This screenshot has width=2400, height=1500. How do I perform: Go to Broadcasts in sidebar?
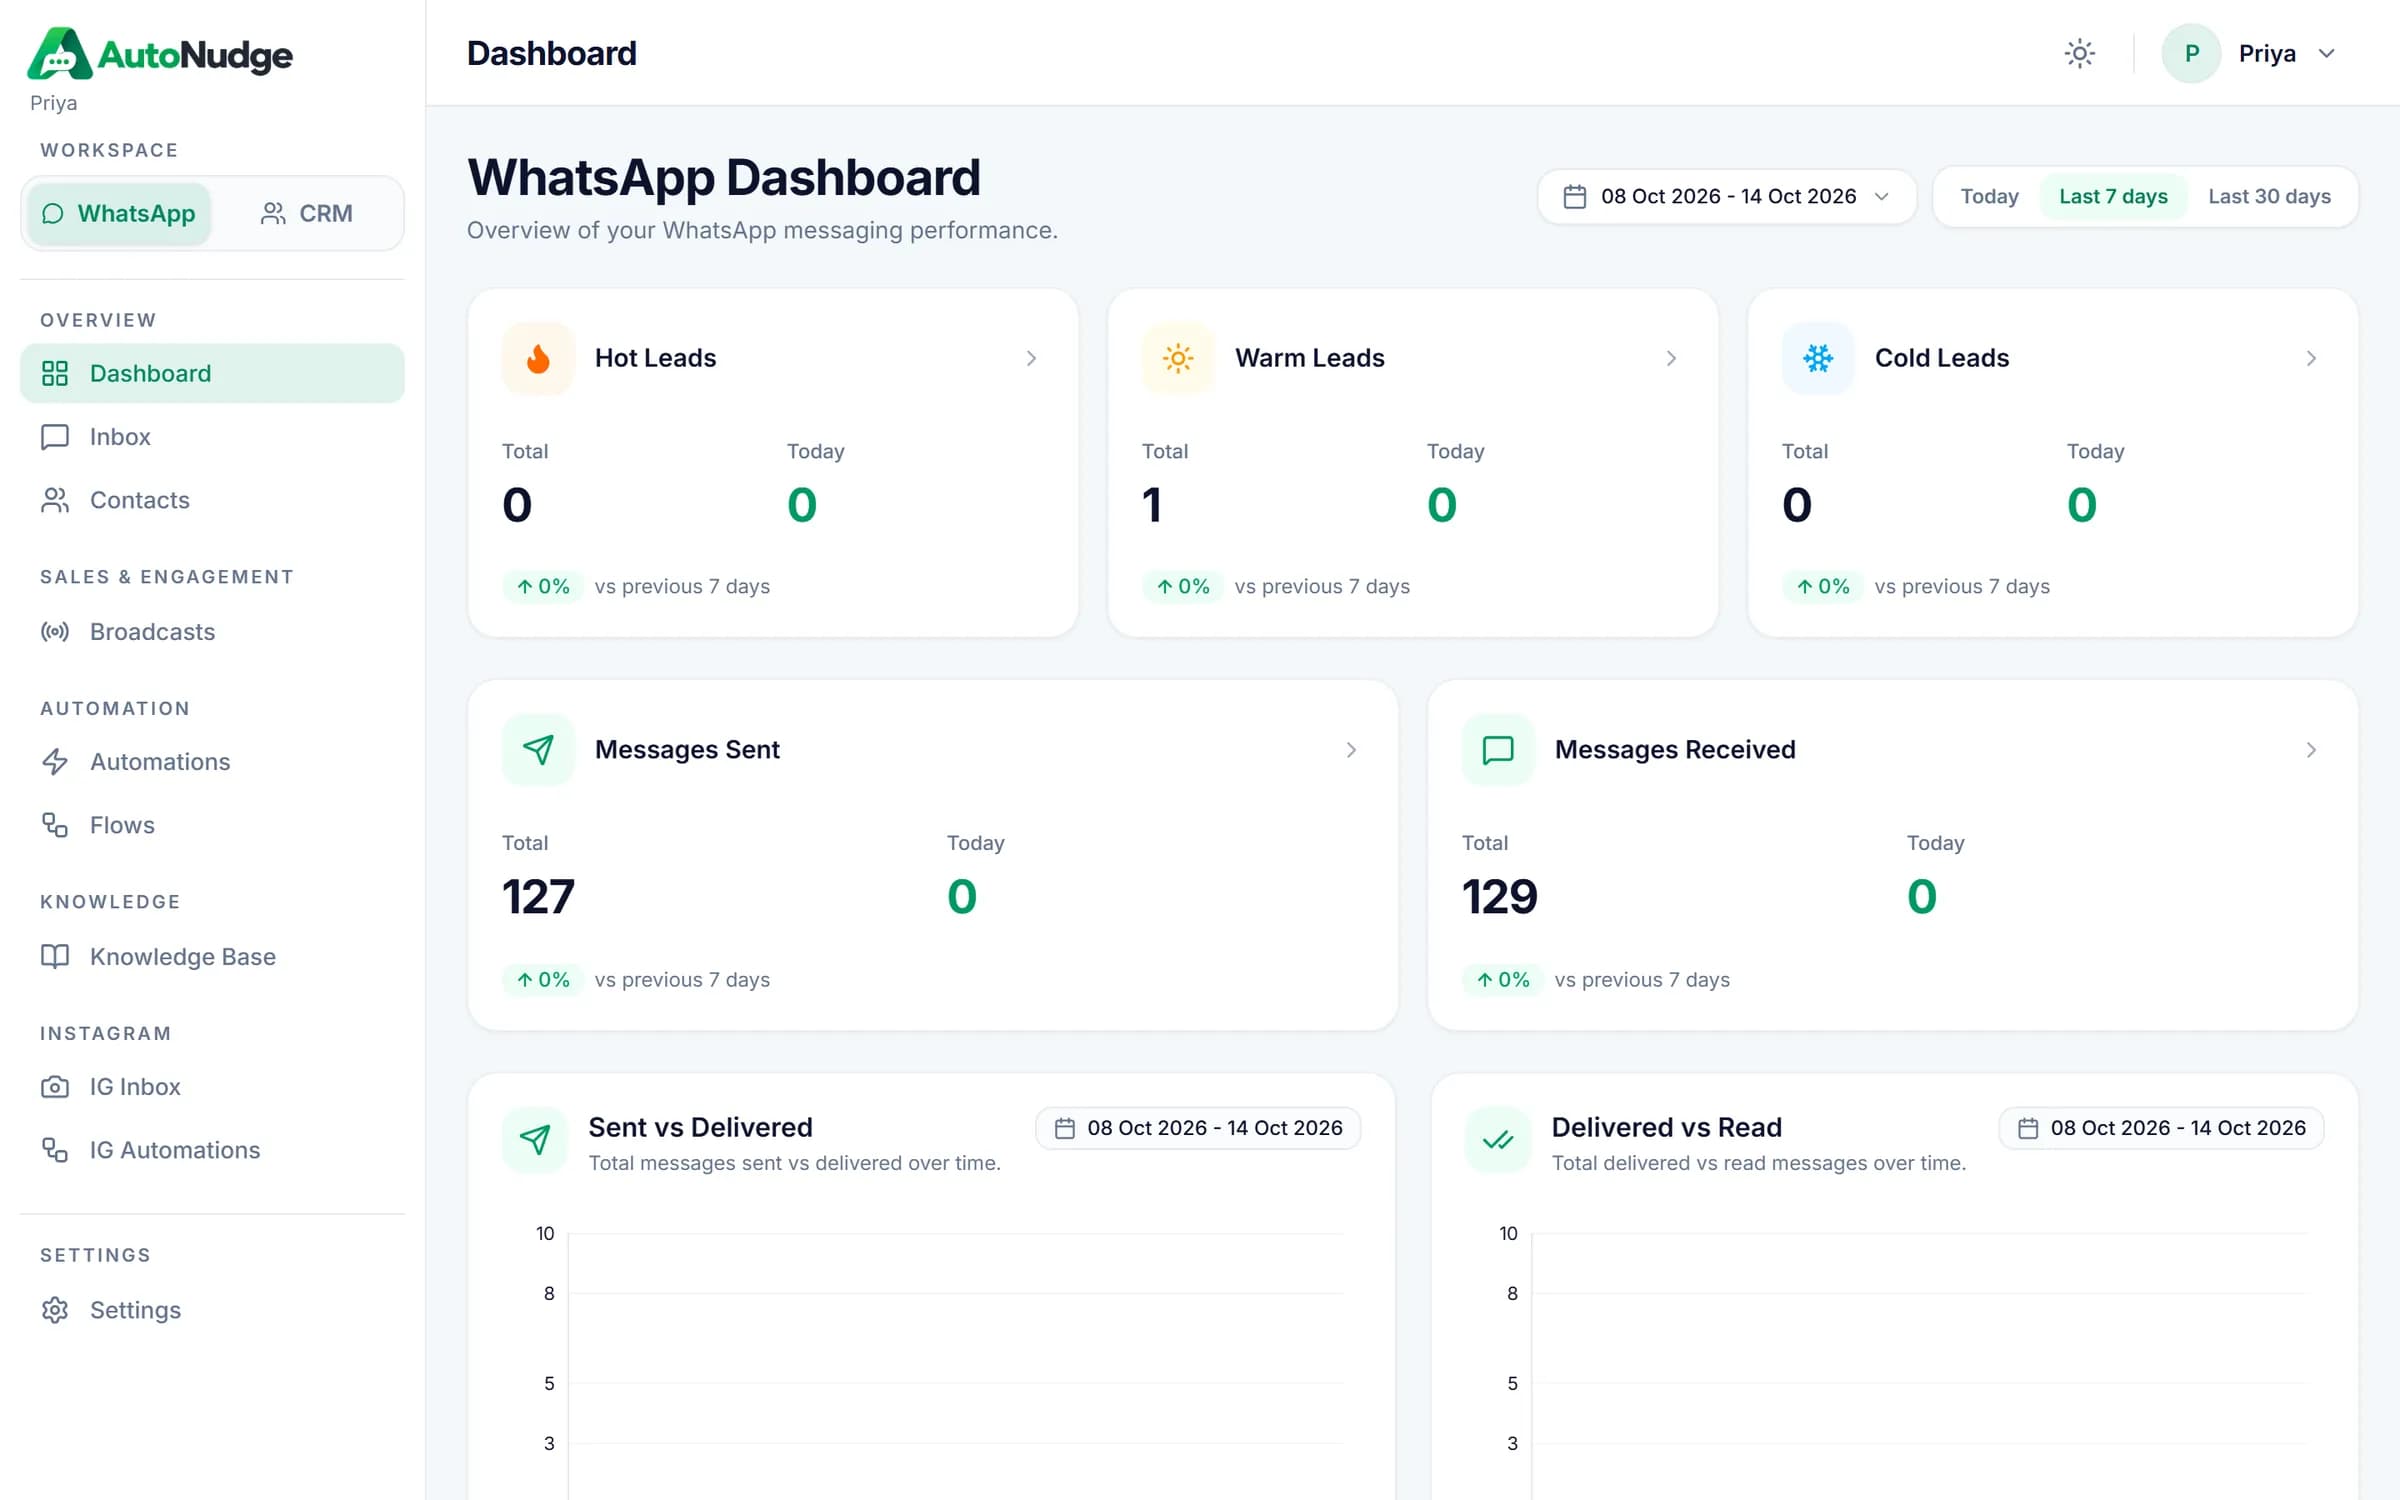pos(212,632)
